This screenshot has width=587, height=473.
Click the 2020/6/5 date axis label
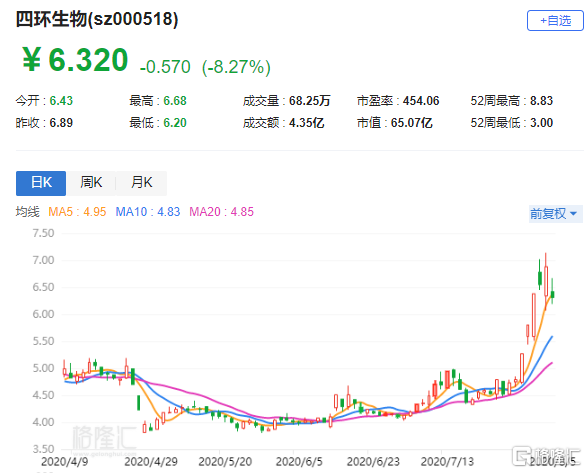pyautogui.click(x=299, y=461)
